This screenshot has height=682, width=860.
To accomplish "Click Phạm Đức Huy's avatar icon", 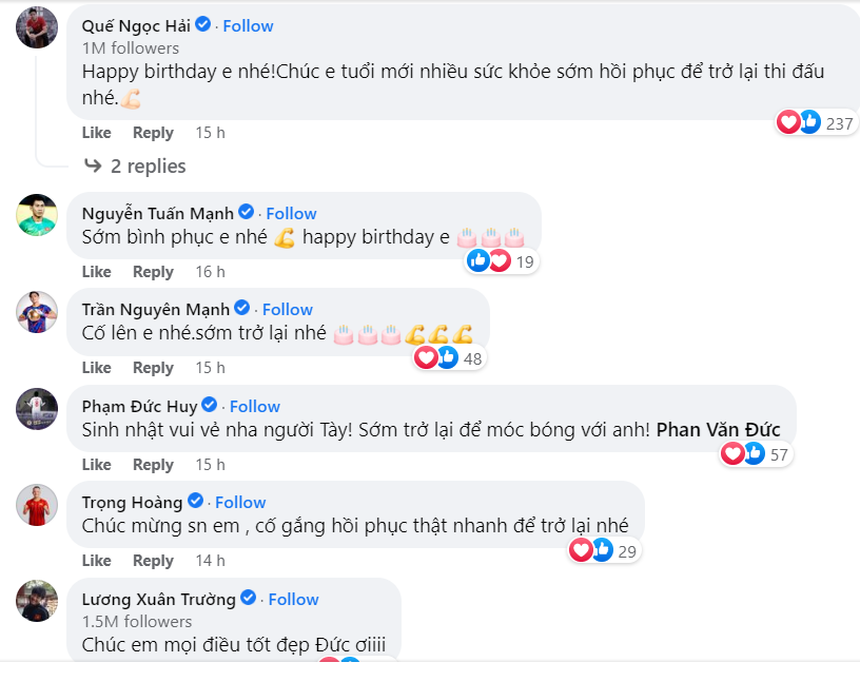I will (37, 408).
